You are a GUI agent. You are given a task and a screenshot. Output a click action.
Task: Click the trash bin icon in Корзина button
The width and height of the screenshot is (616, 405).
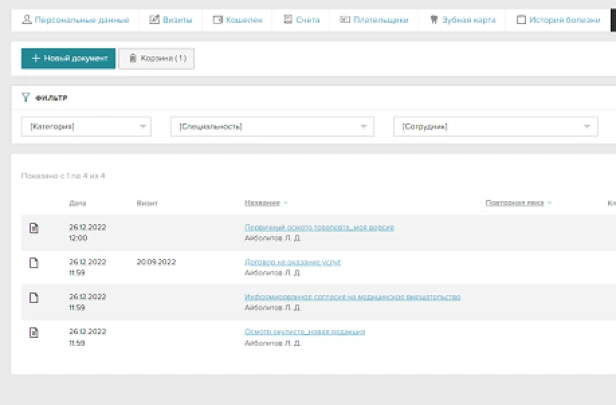coord(131,59)
